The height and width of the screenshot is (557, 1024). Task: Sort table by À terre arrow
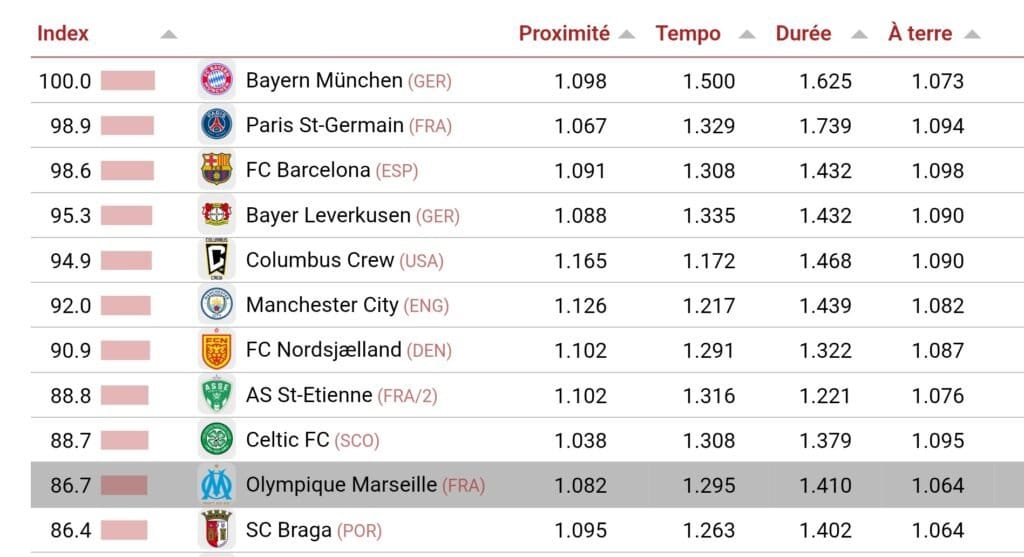click(x=972, y=34)
